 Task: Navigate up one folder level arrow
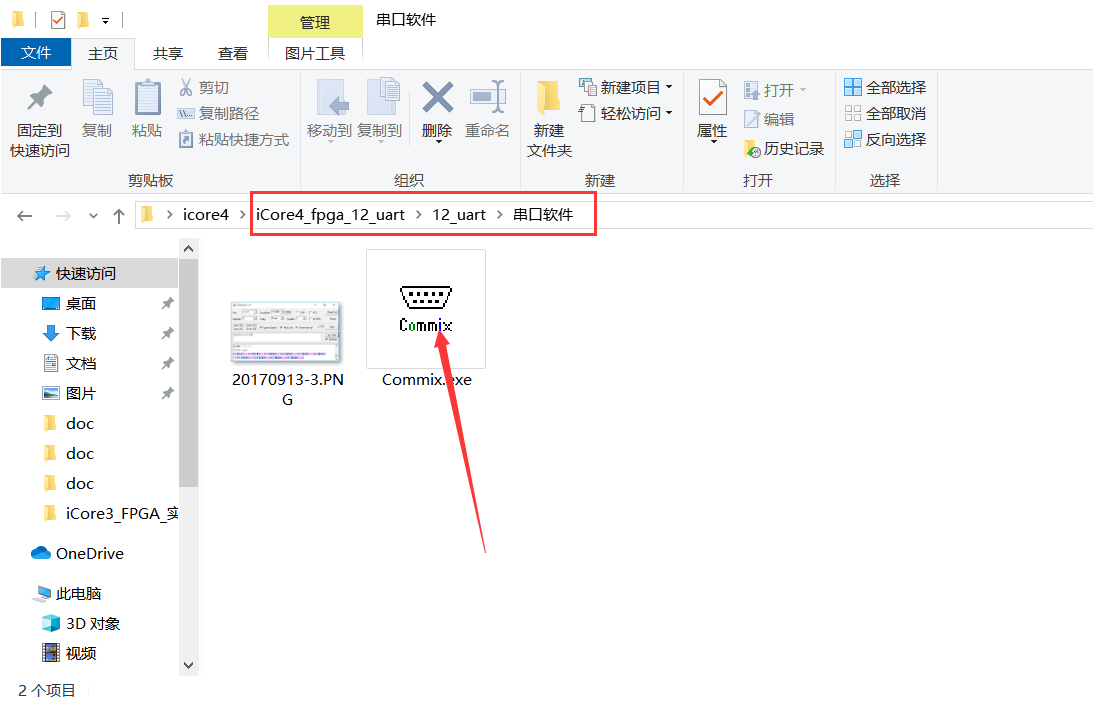coord(119,216)
